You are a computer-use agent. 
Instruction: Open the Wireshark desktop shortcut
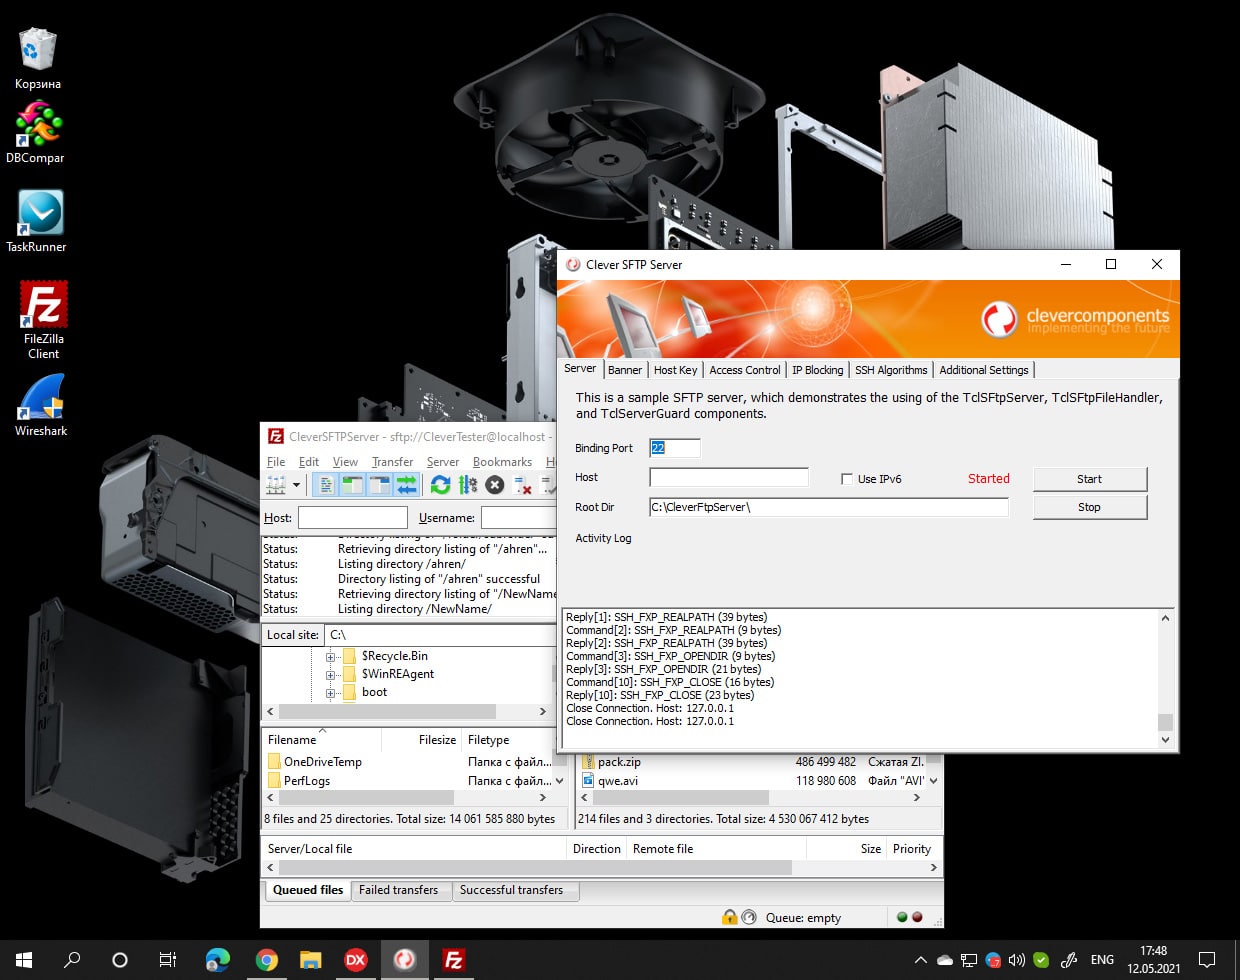click(x=41, y=405)
